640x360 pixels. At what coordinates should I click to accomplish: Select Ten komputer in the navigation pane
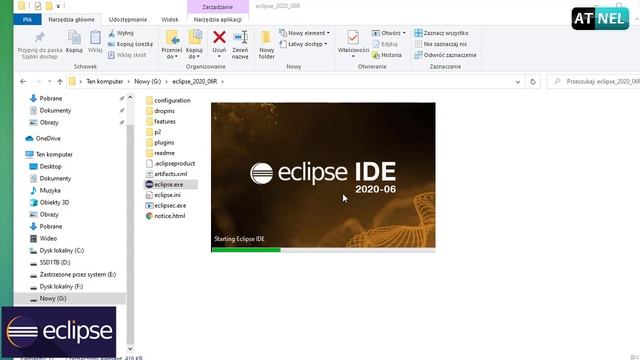point(54,154)
